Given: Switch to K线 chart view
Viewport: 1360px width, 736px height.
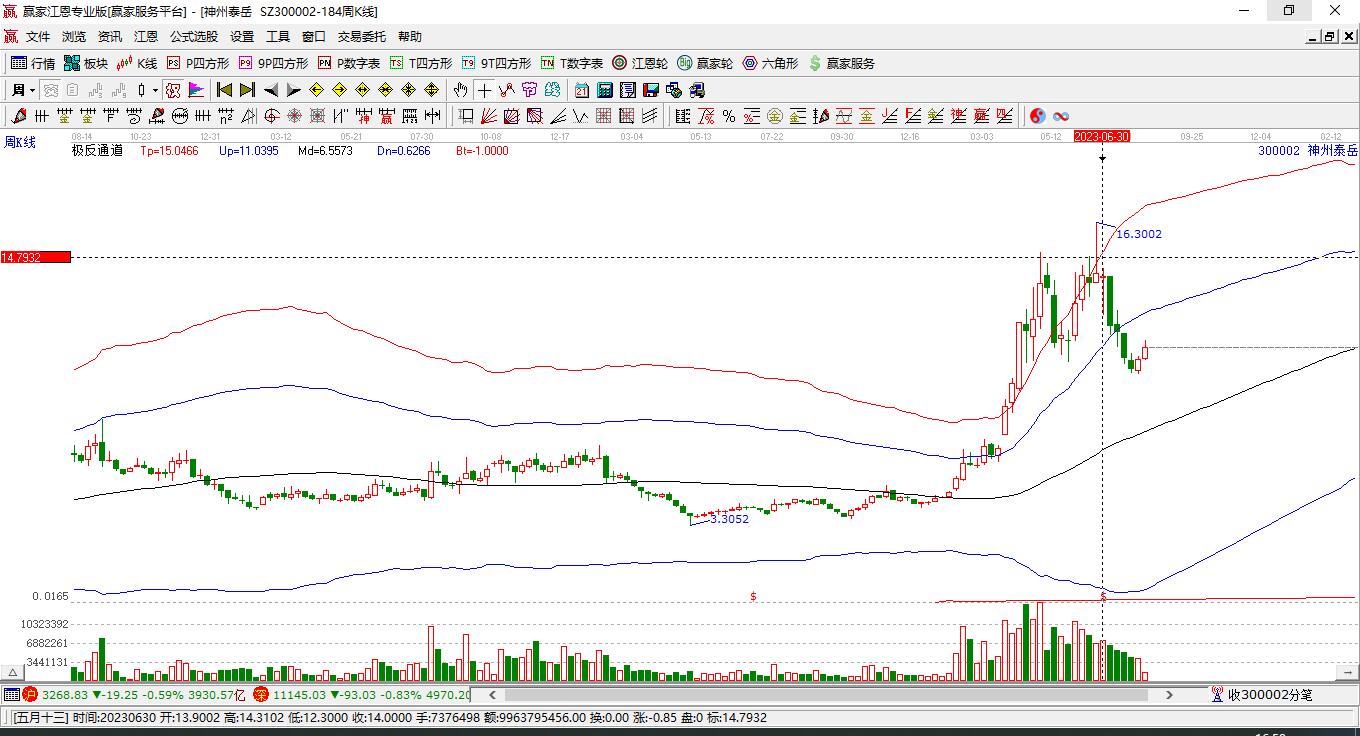Looking at the screenshot, I should [137, 63].
